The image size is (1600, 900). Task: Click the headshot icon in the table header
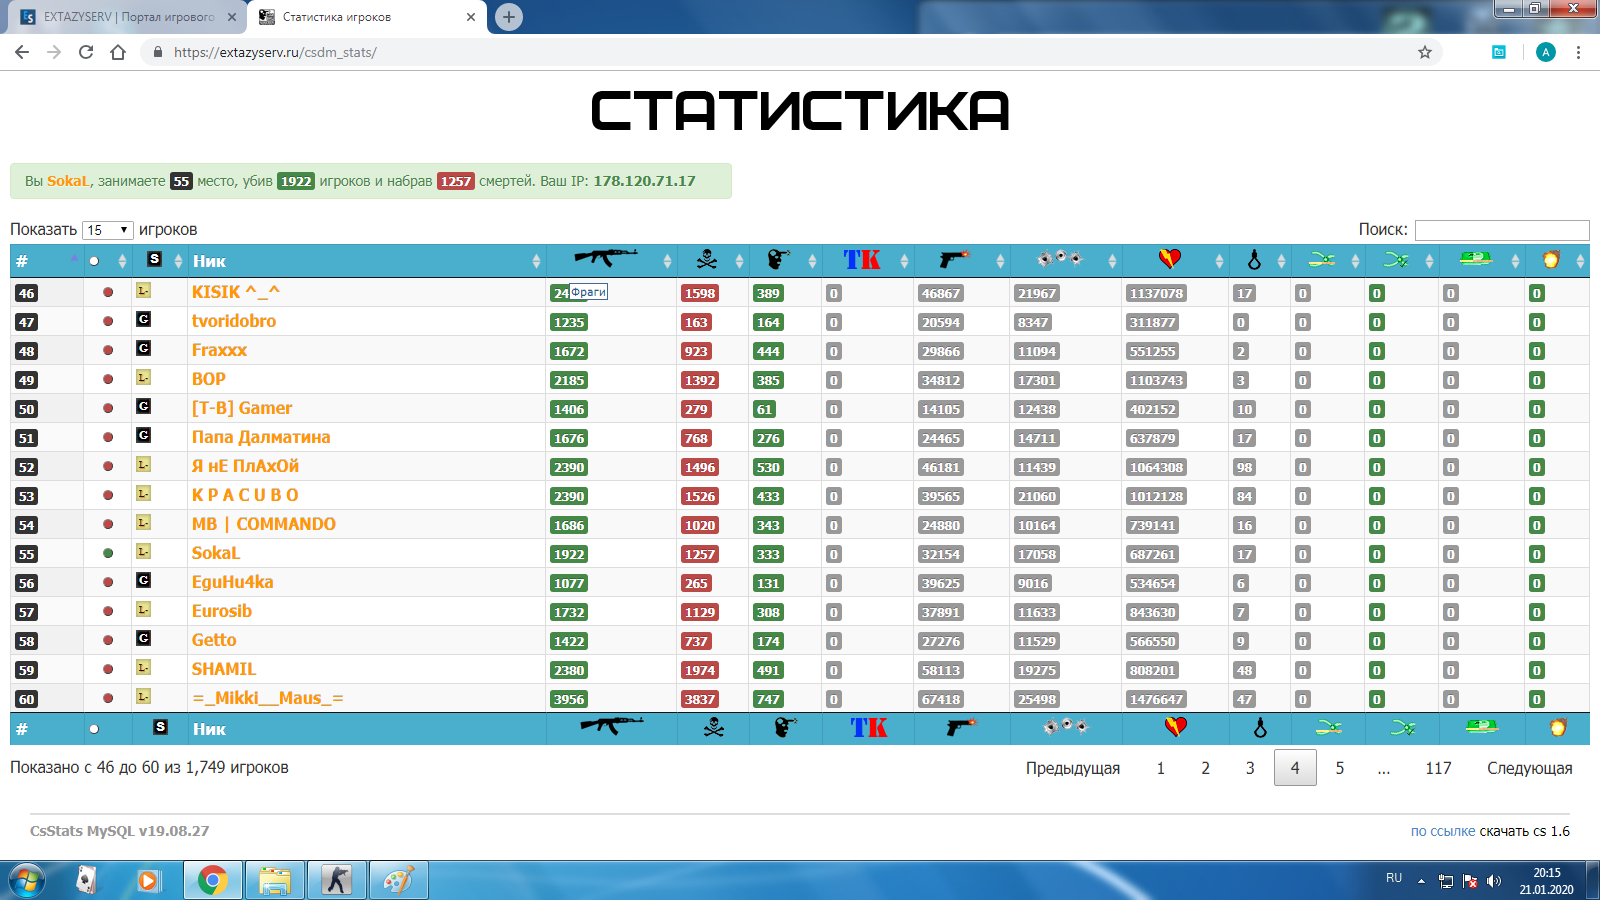coord(778,260)
